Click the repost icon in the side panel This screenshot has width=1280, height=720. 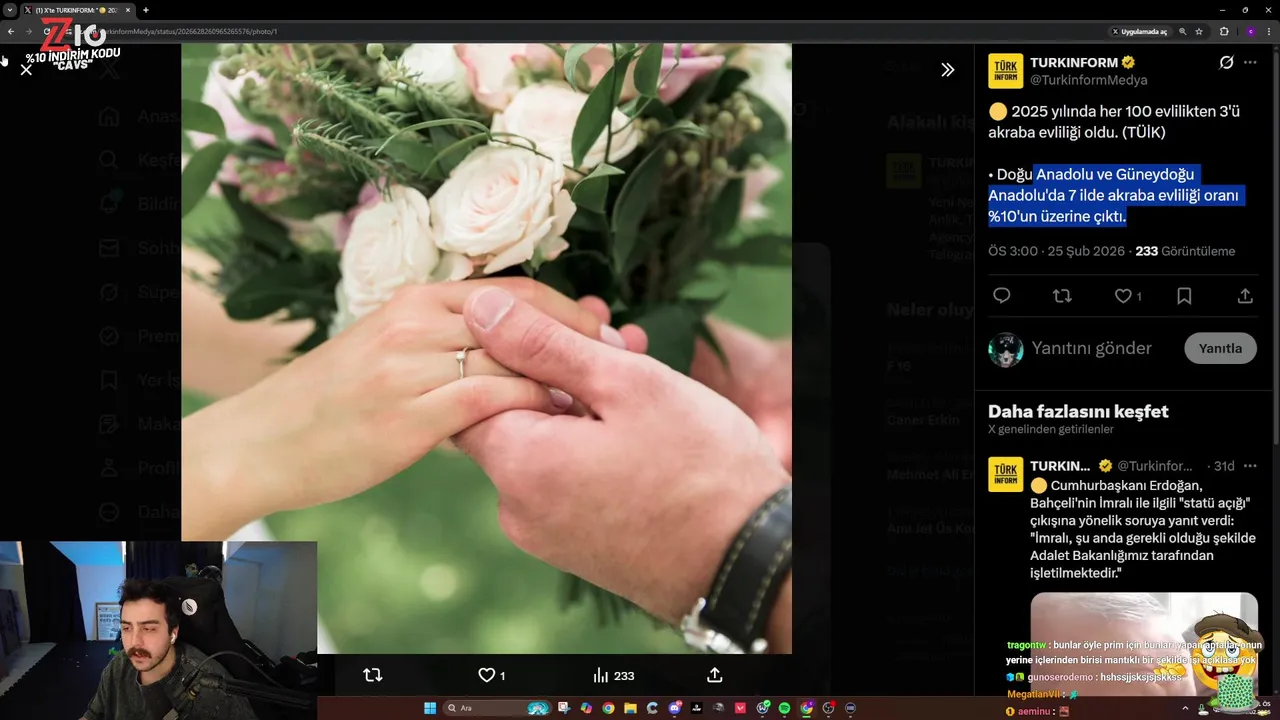pyautogui.click(x=1062, y=296)
